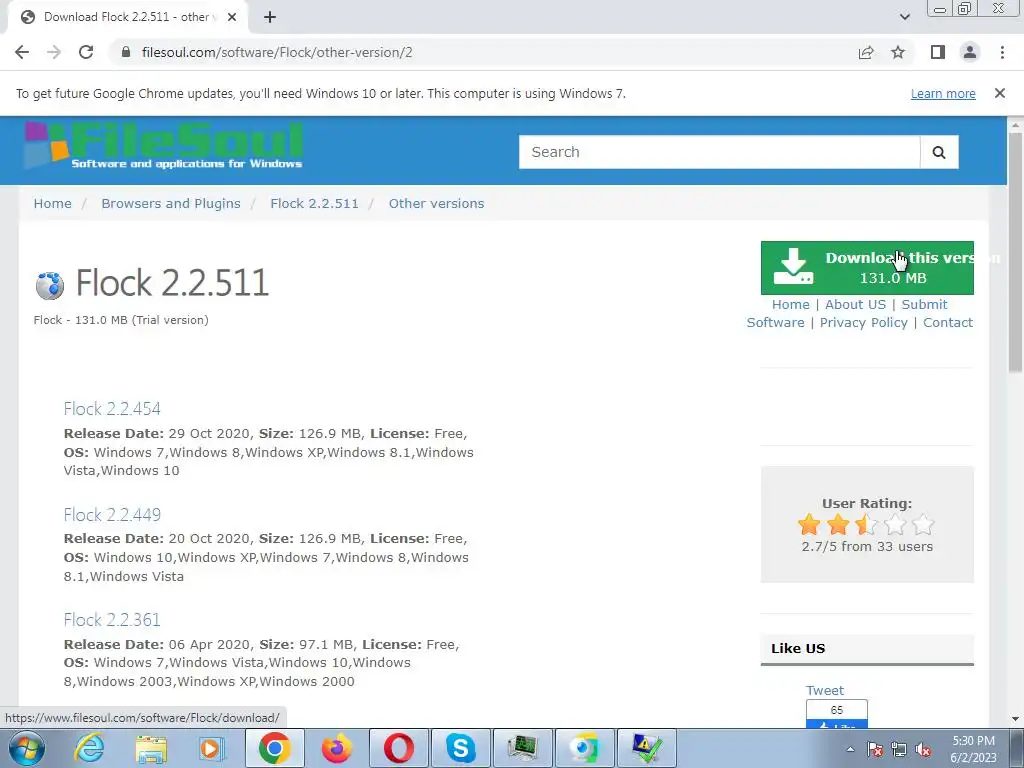Close the Download Flock tab
This screenshot has width=1024, height=768.
point(232,17)
